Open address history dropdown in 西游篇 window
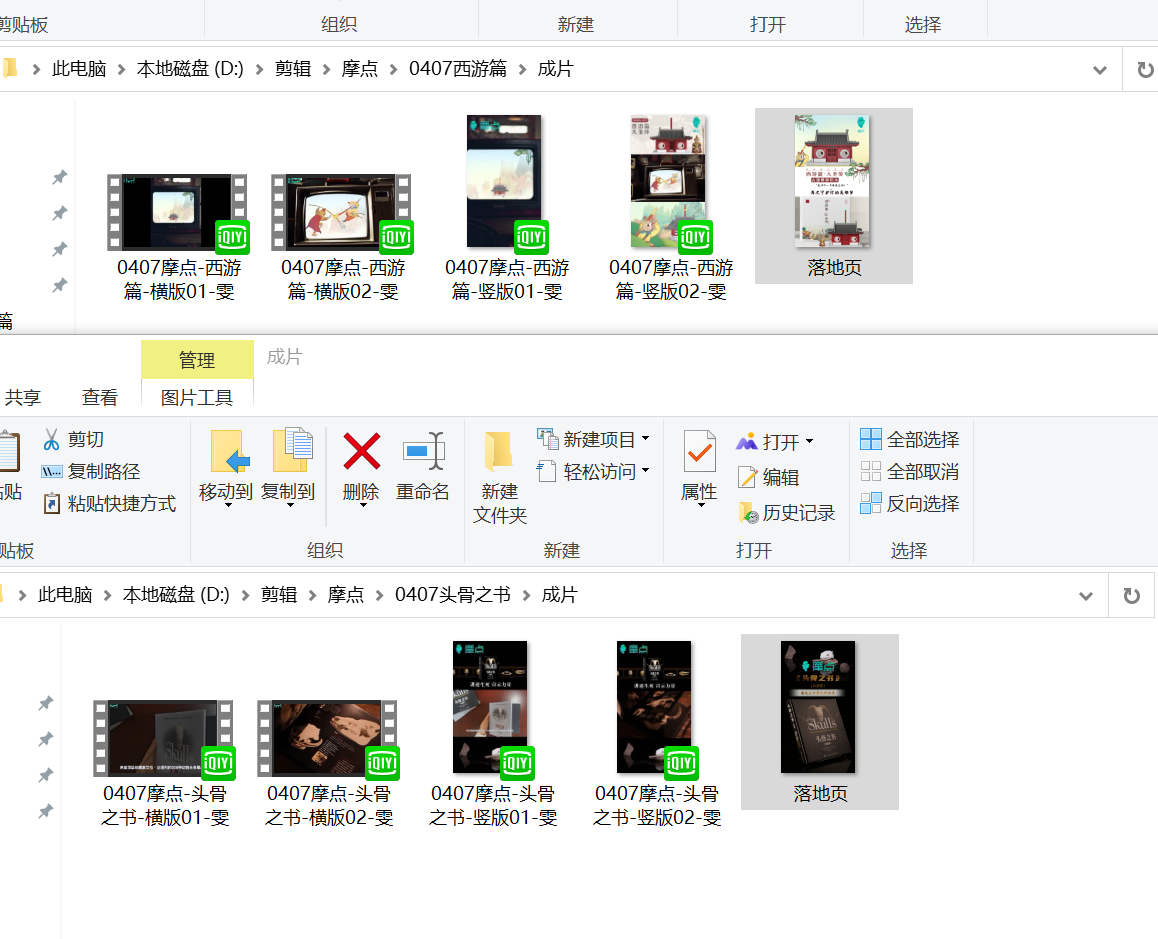 point(1100,70)
